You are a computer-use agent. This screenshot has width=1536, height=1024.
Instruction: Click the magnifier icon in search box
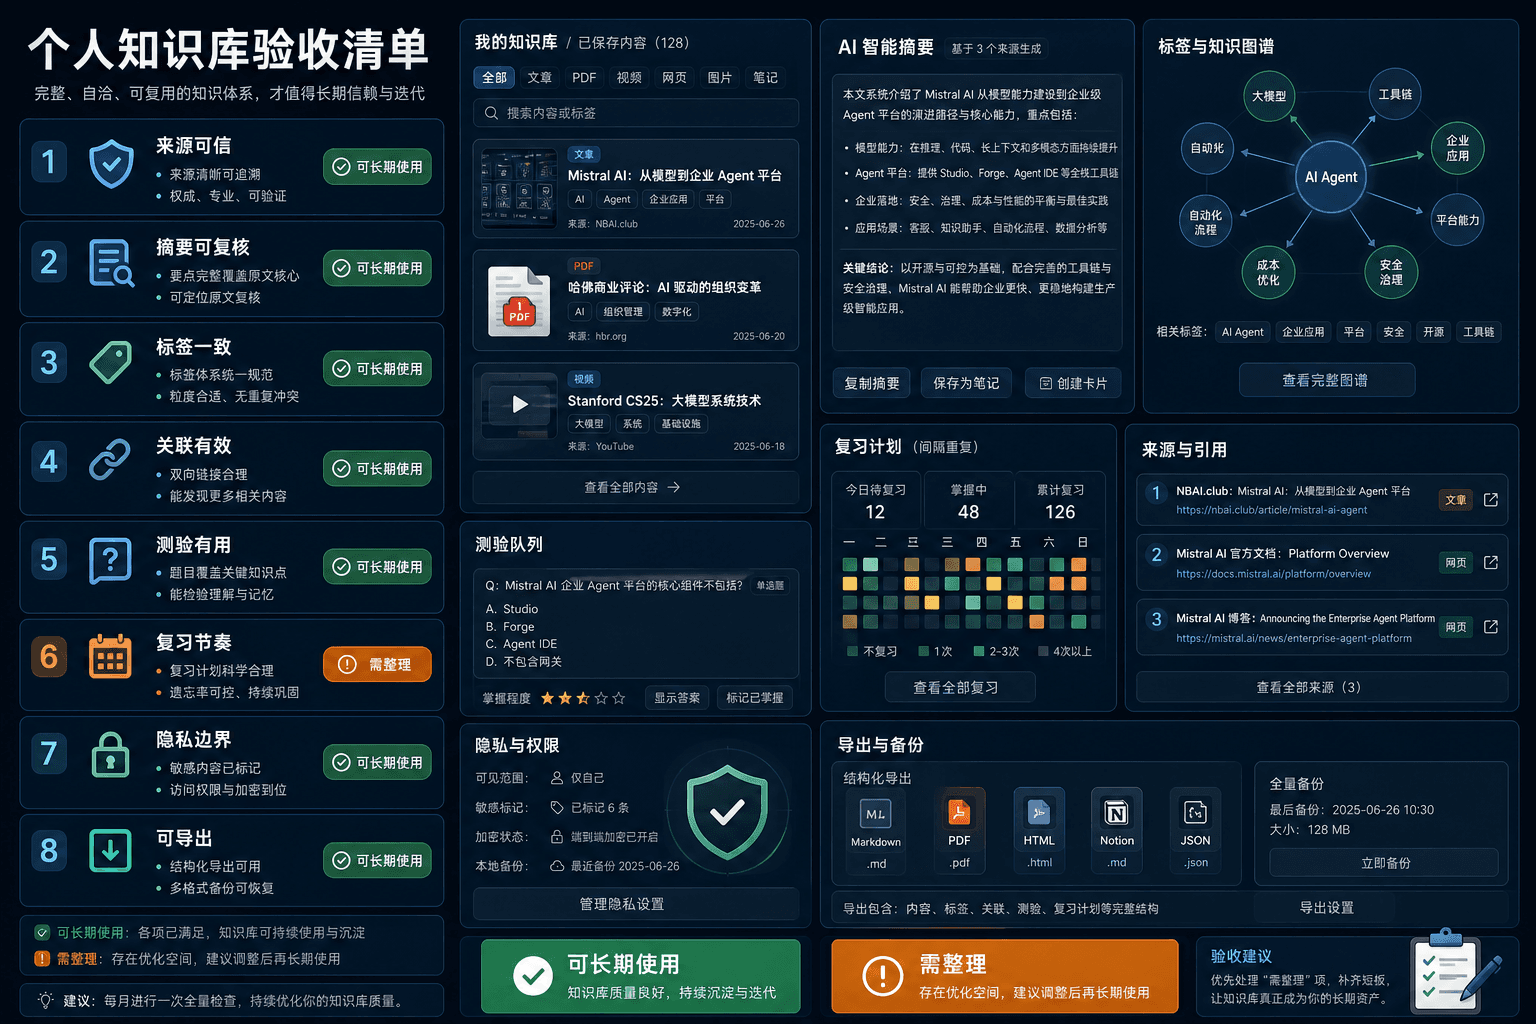[x=491, y=113]
